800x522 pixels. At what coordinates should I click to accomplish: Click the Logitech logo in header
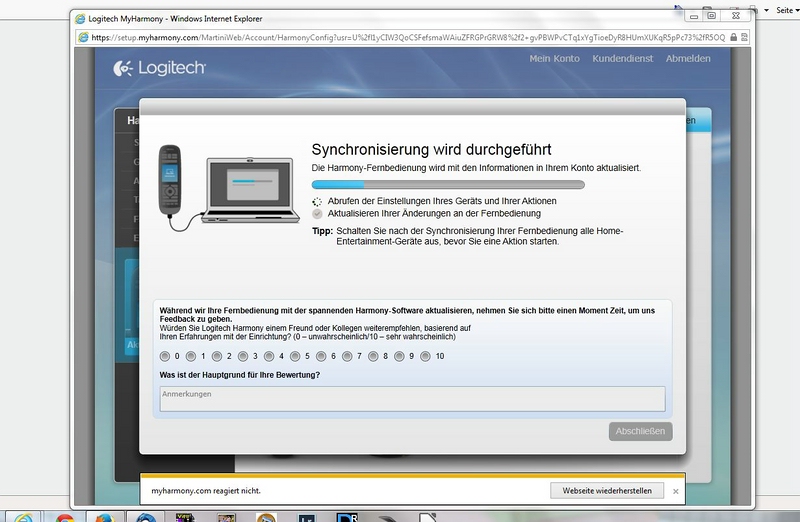click(160, 68)
